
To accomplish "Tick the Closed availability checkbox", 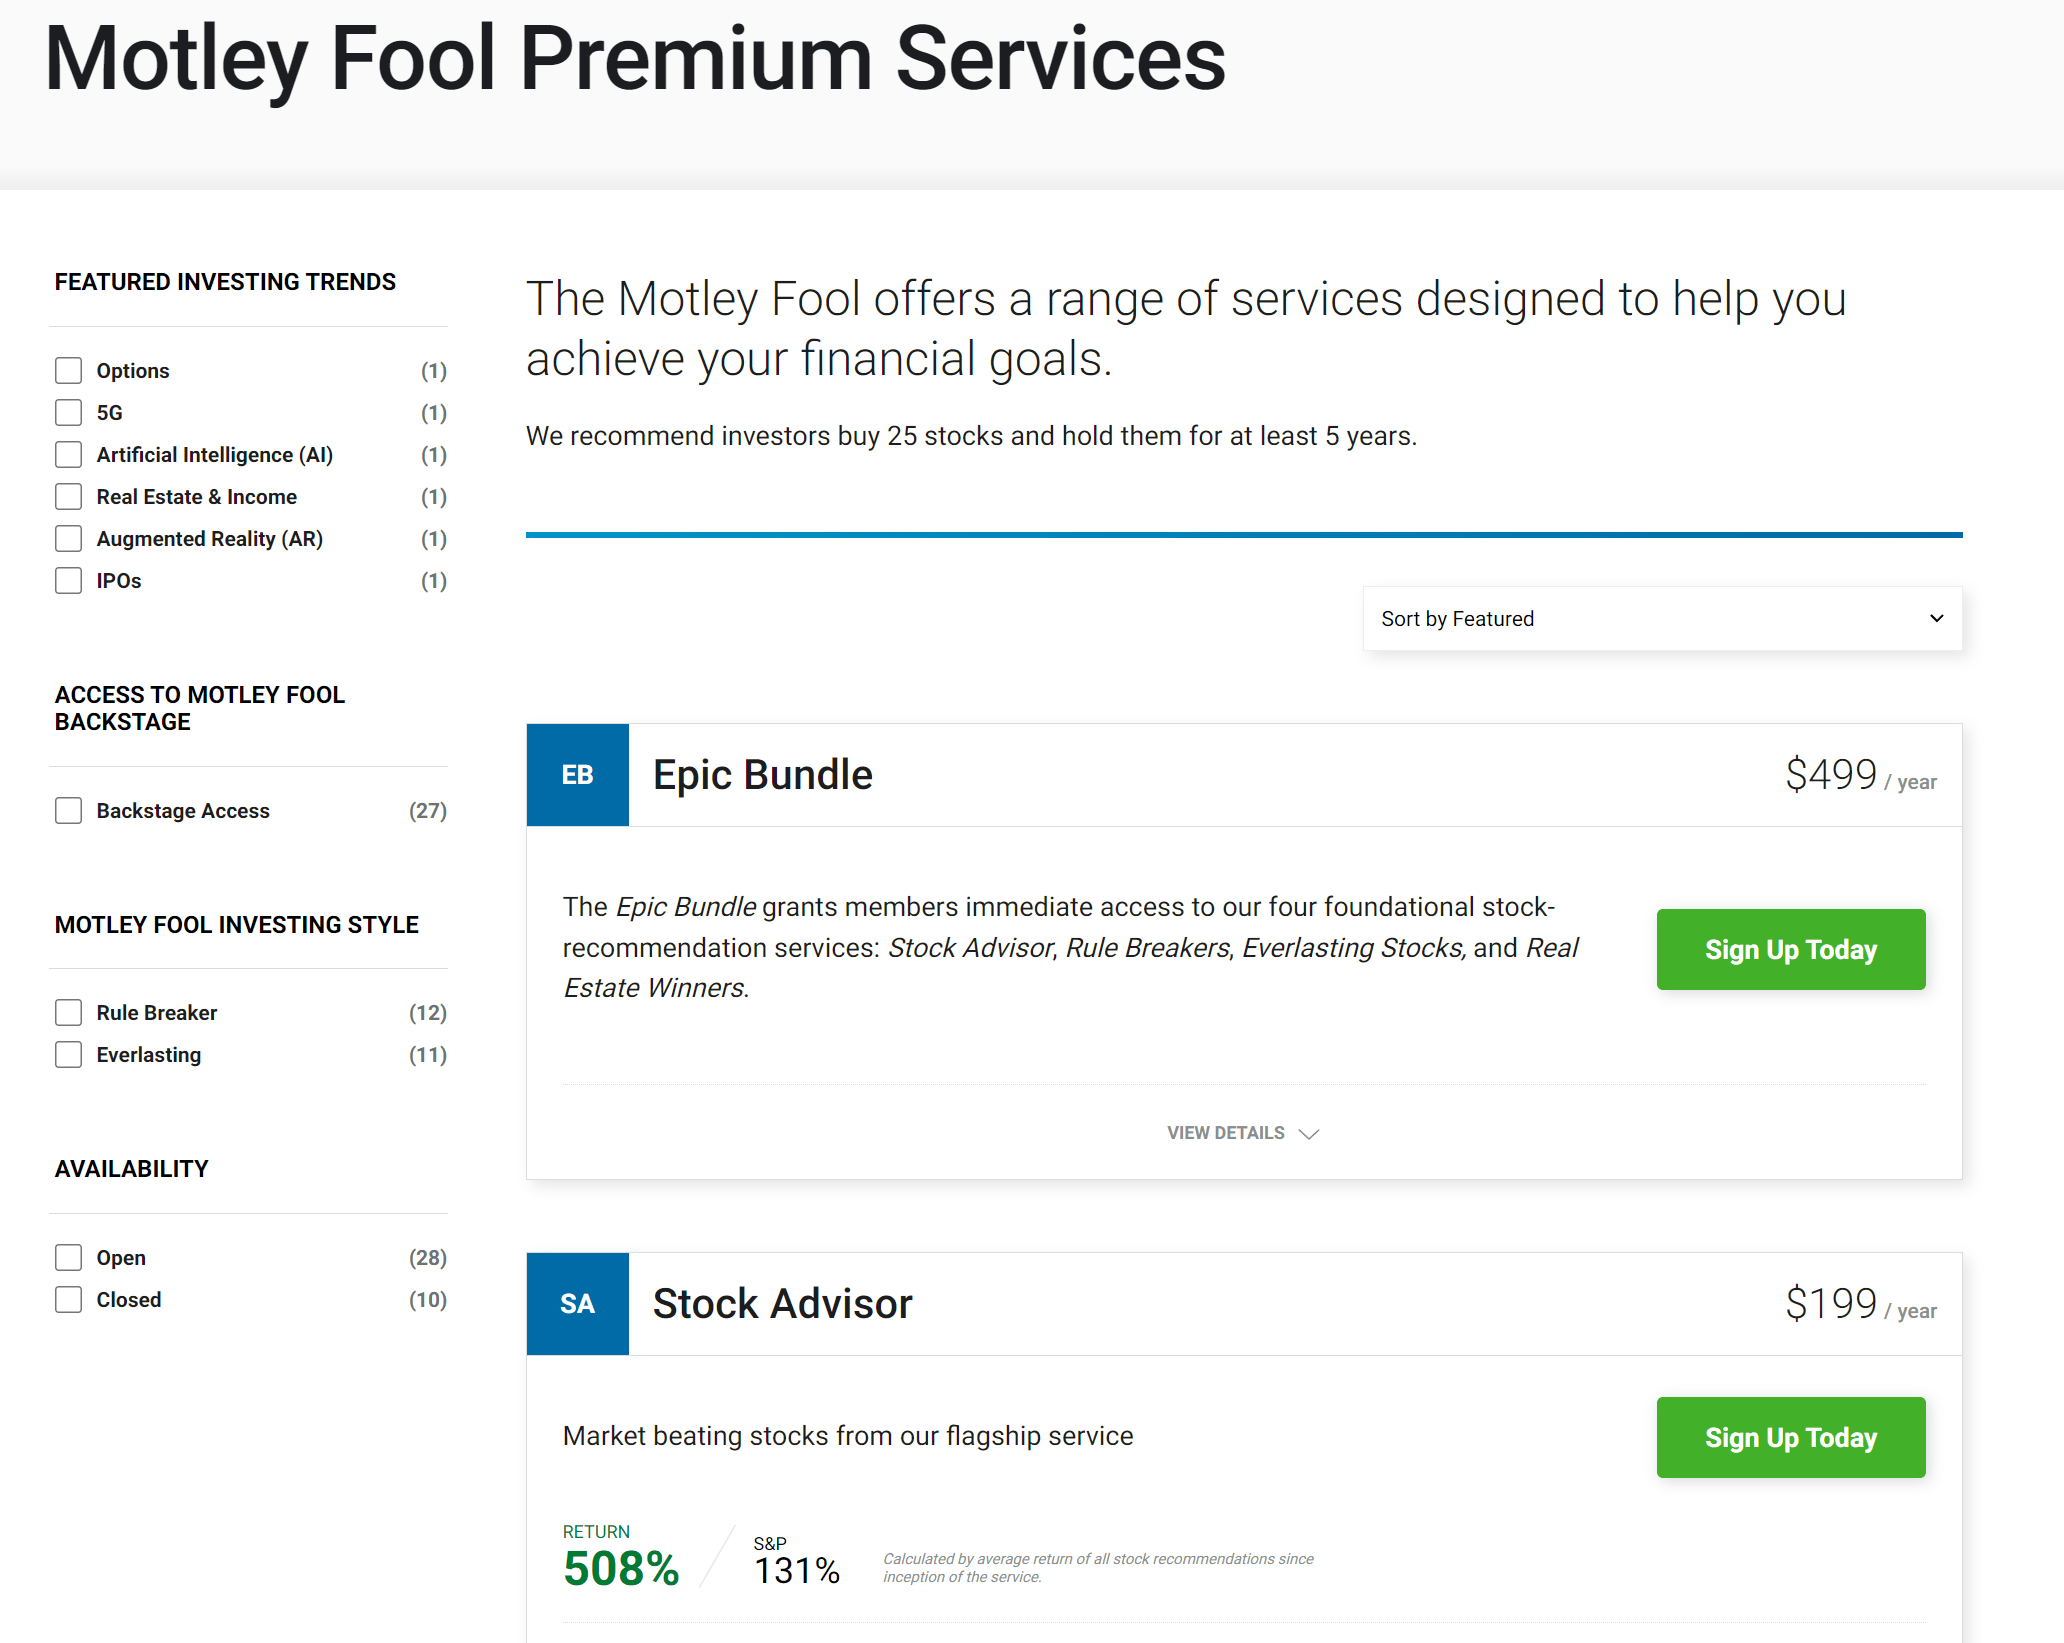I will coord(69,1300).
